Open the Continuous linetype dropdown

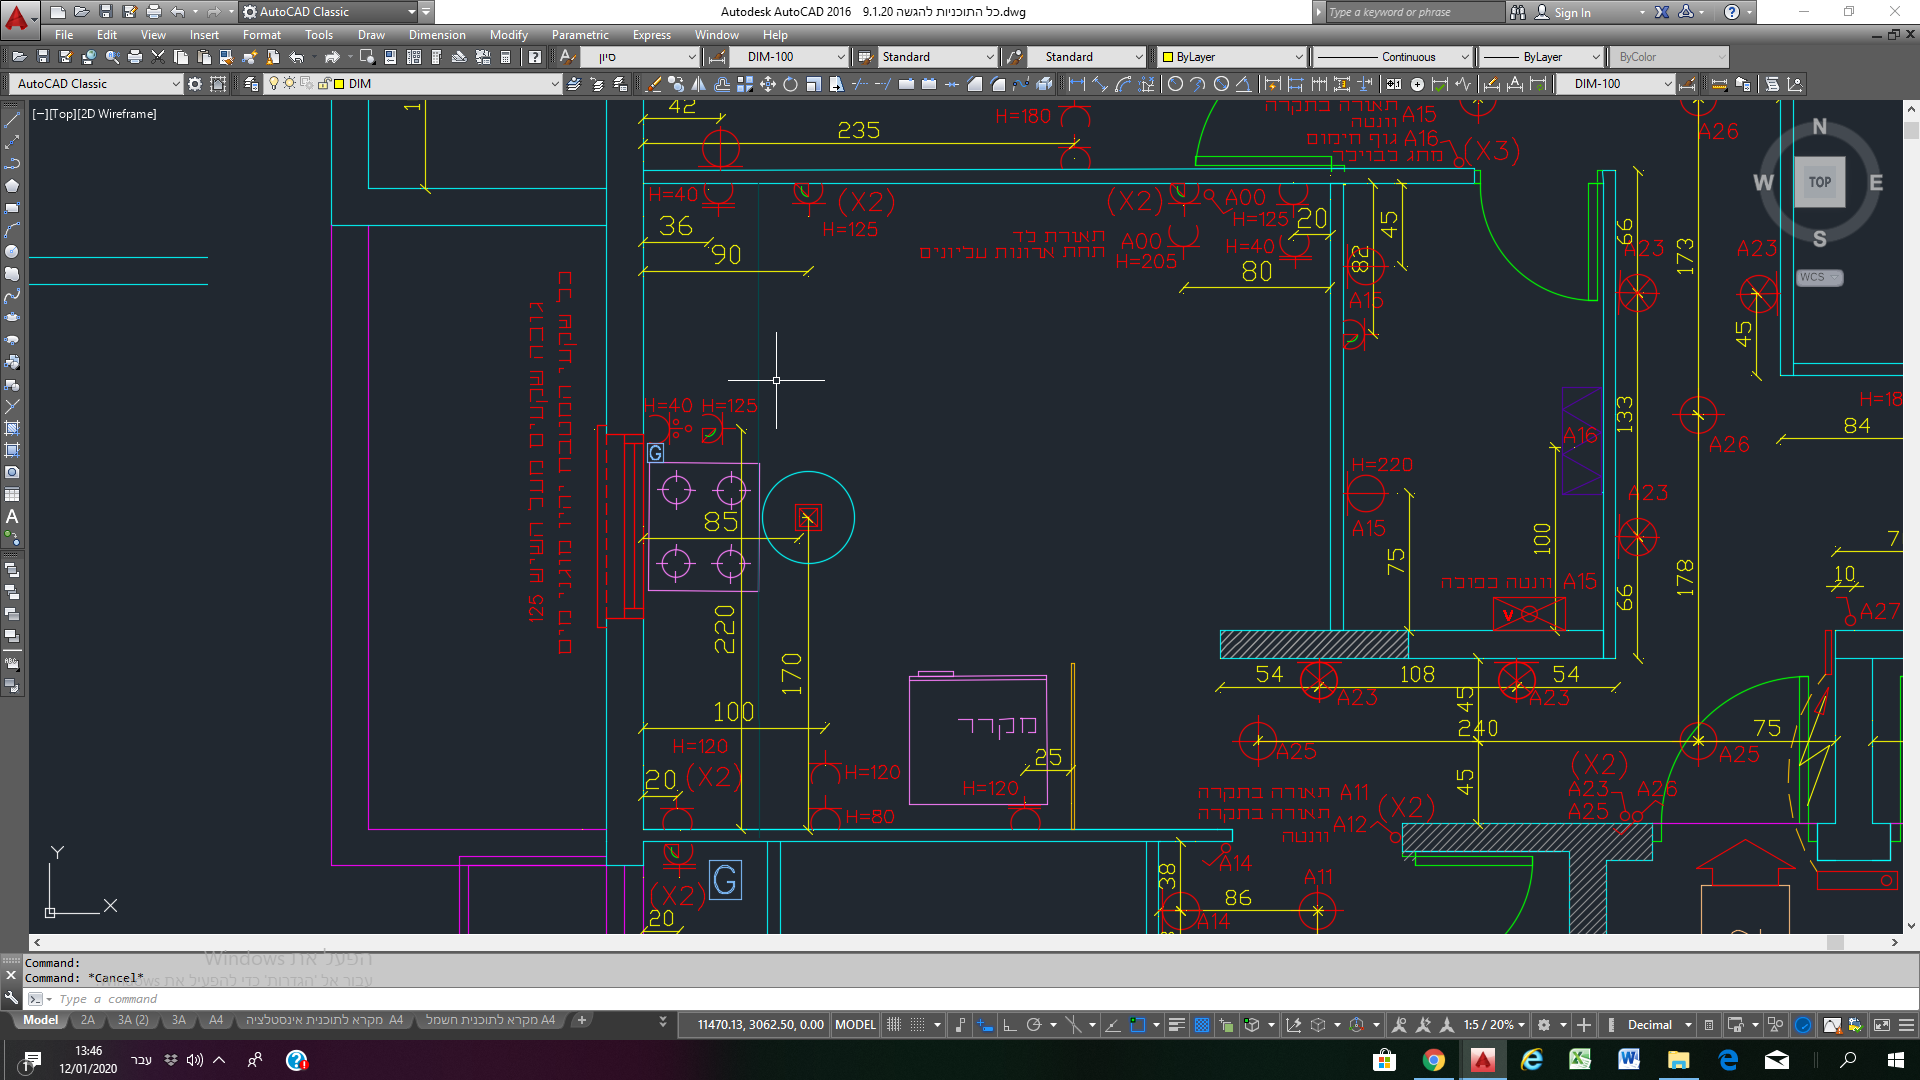pos(1392,57)
